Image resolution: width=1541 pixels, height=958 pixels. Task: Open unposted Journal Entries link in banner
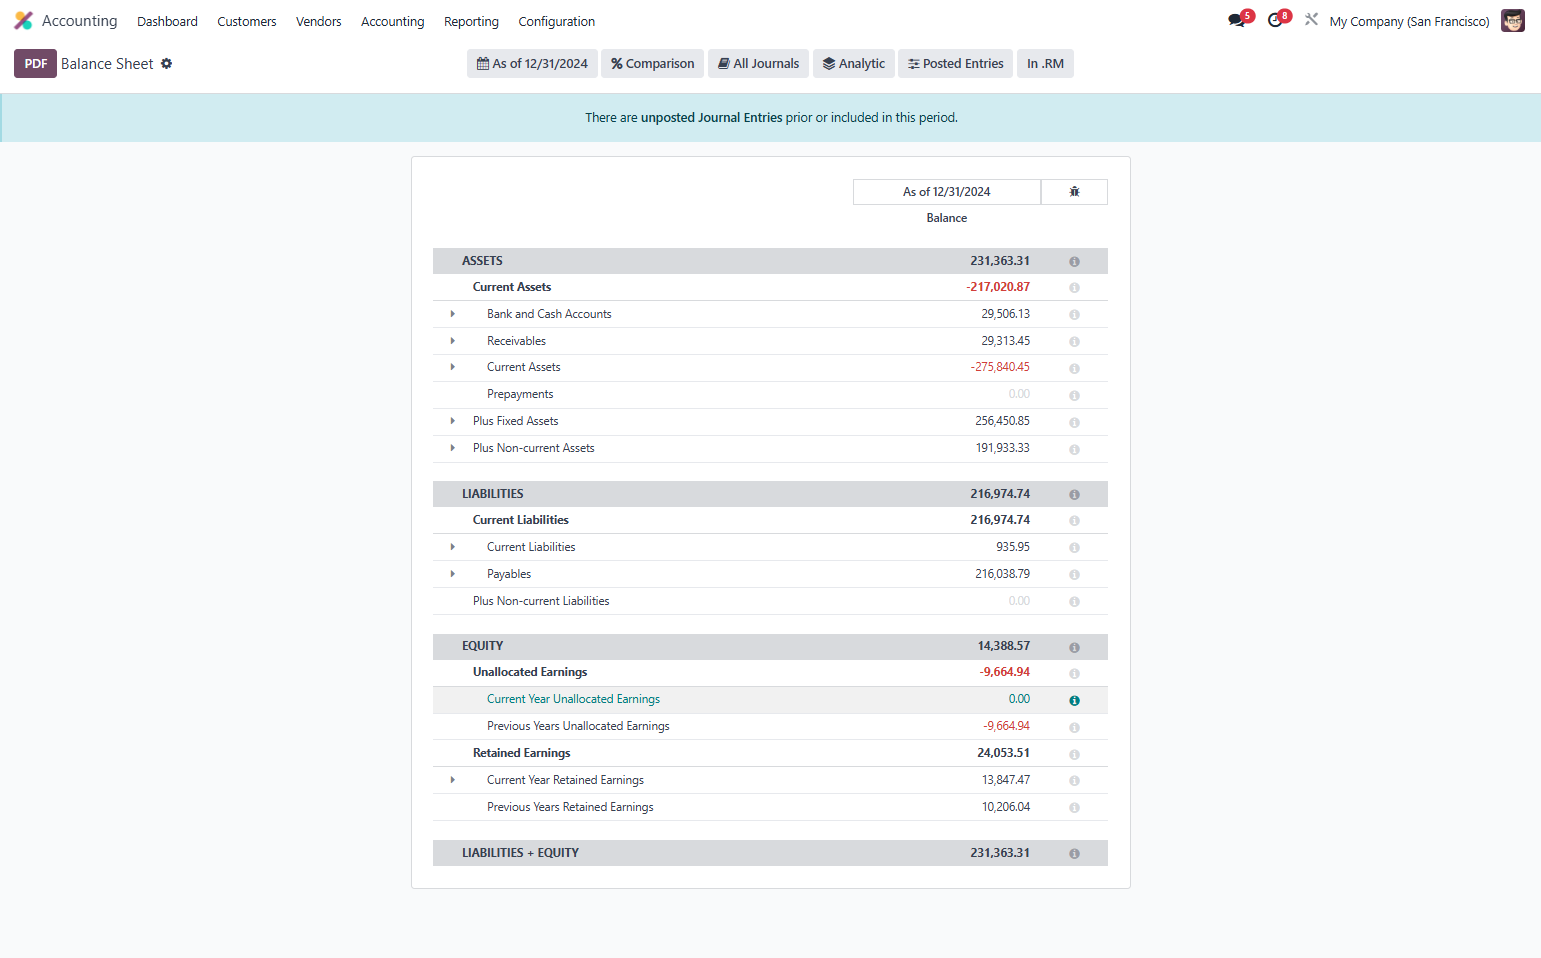pos(712,118)
